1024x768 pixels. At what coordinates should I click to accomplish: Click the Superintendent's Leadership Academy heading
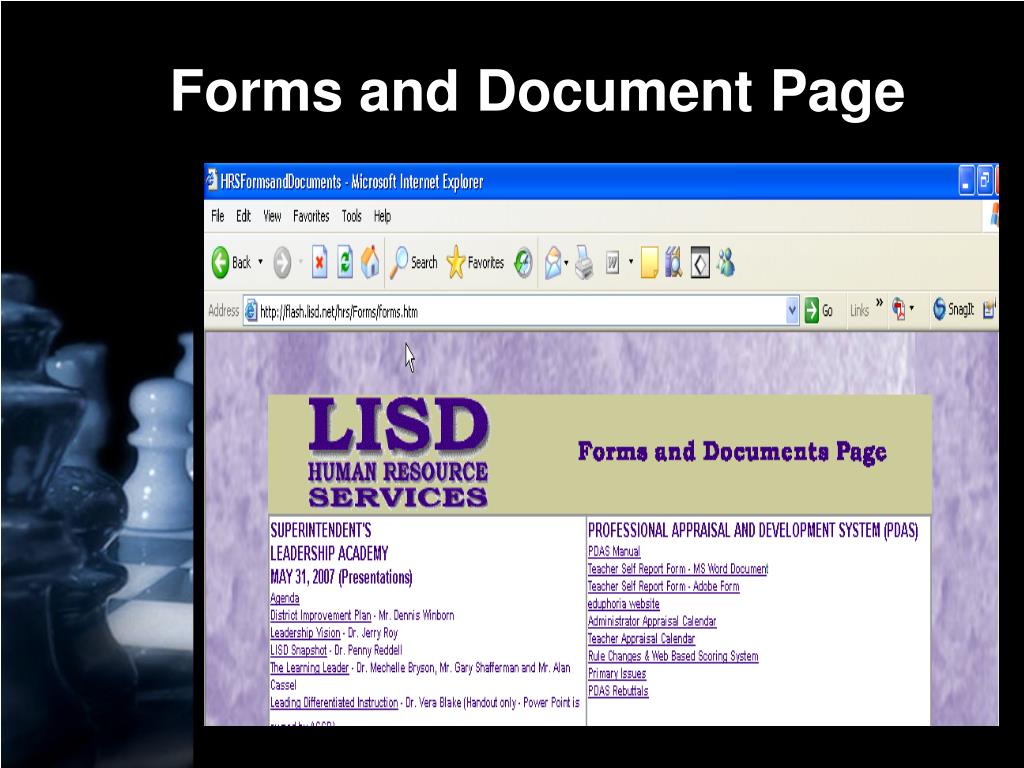pos(342,553)
